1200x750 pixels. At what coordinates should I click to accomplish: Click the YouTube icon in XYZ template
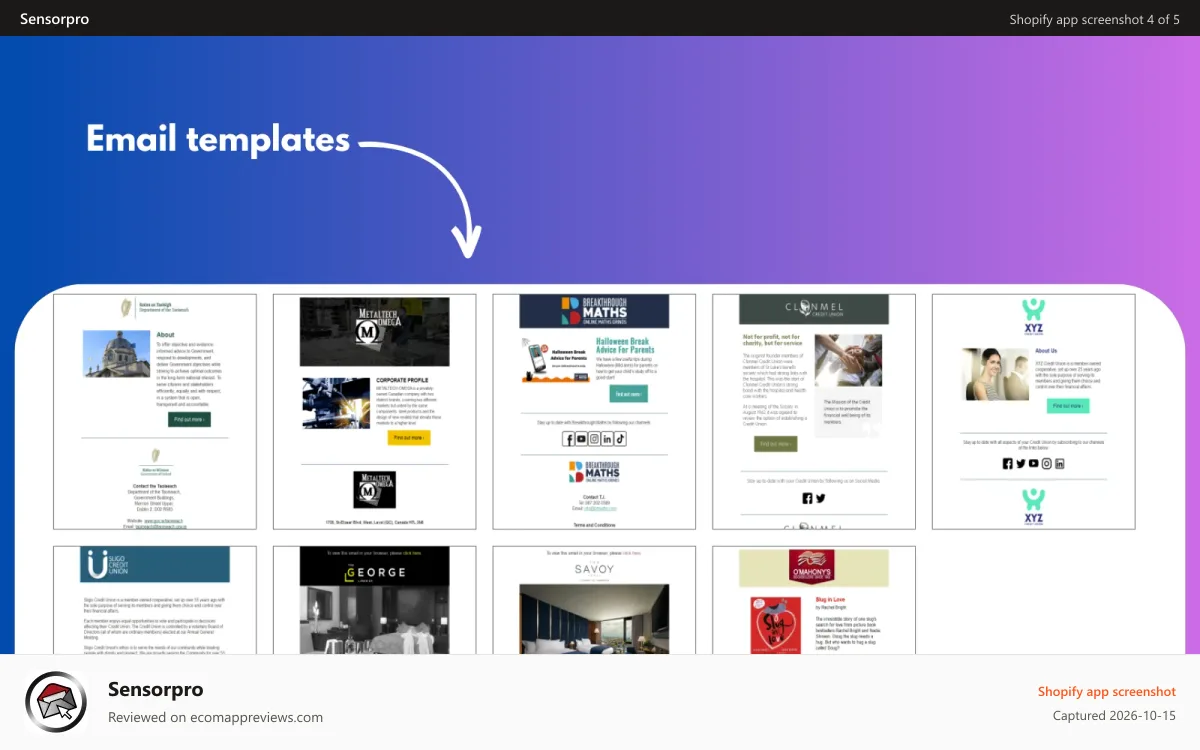point(1034,464)
